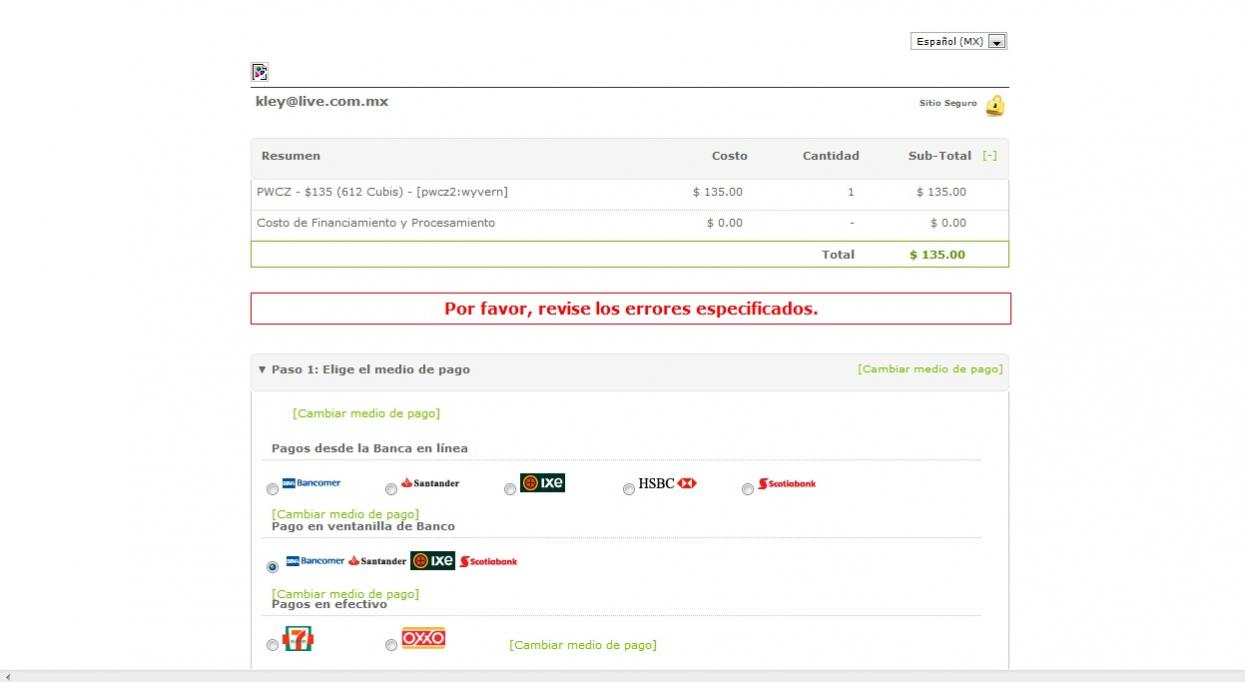The width and height of the screenshot is (1245, 682).
Task: Click Costo de Financiamiento y Procesamiento row
Action: tap(630, 223)
